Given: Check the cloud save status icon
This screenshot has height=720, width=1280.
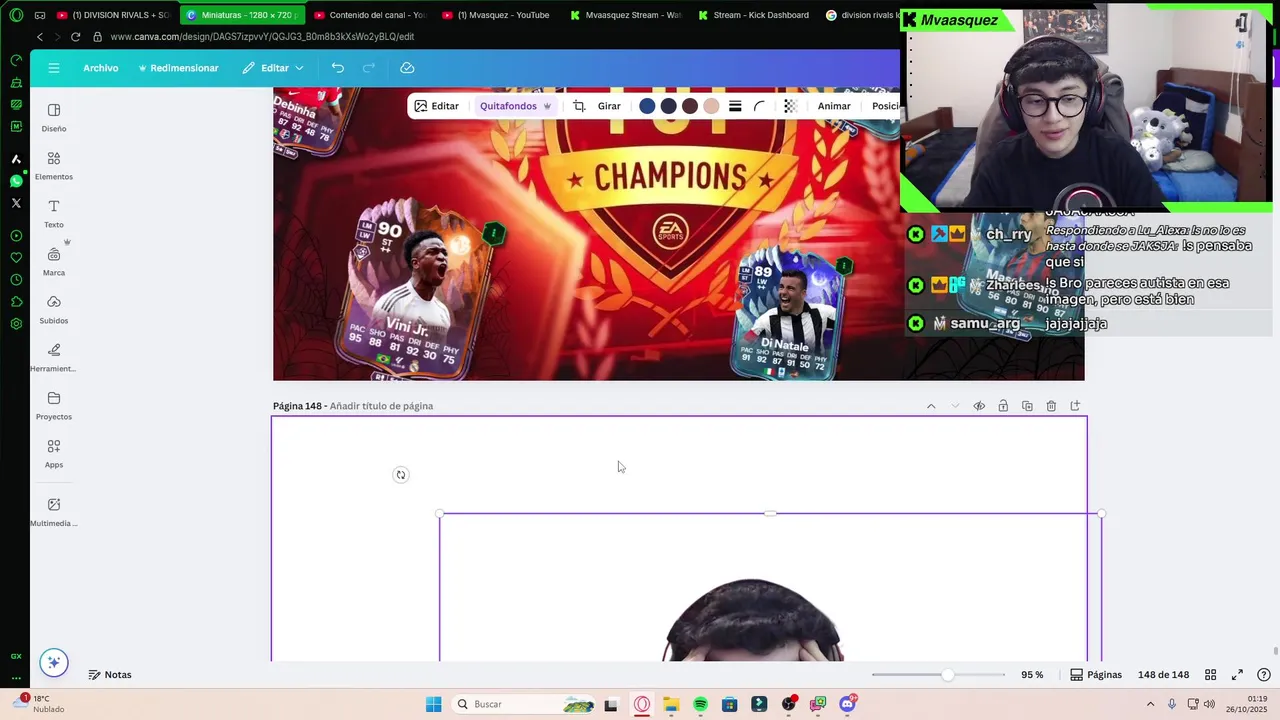Looking at the screenshot, I should click(407, 68).
